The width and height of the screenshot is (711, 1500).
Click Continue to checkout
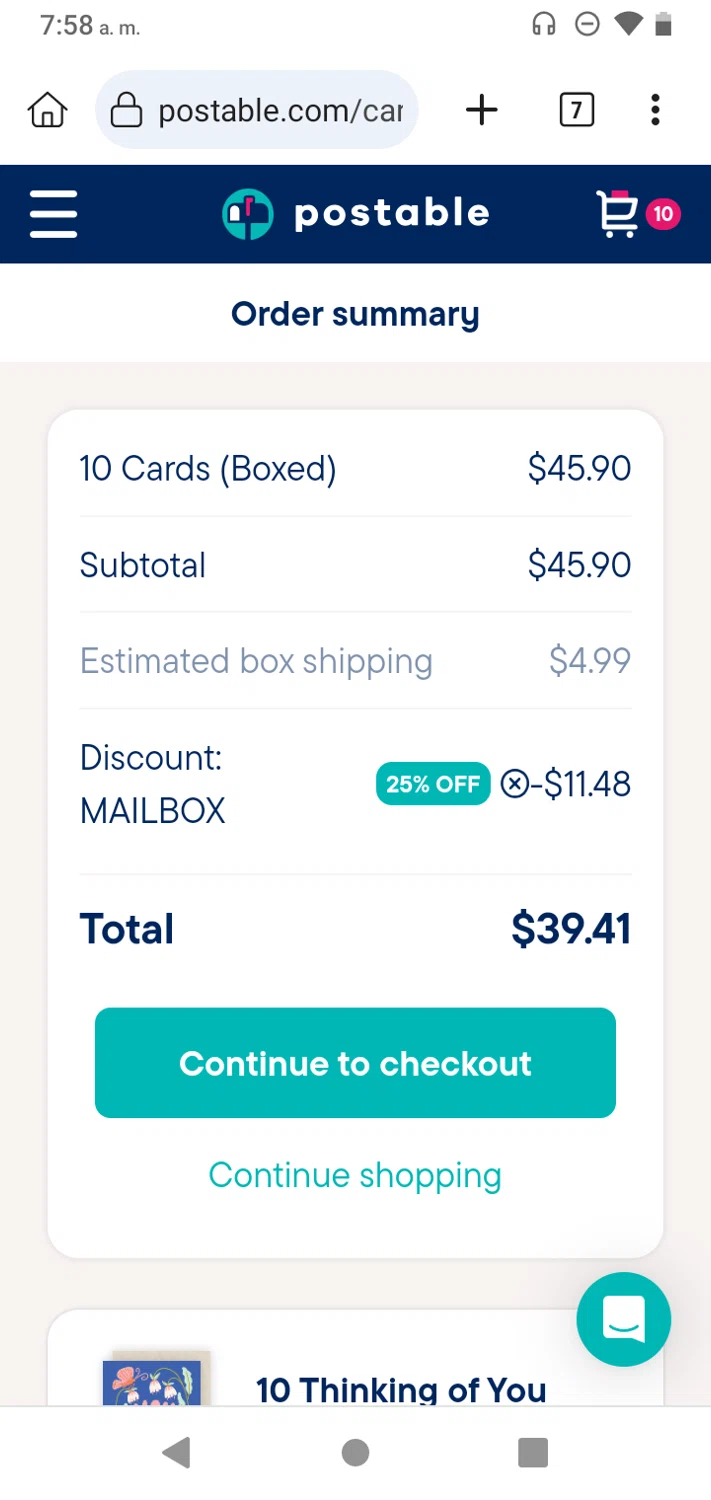coord(355,1063)
